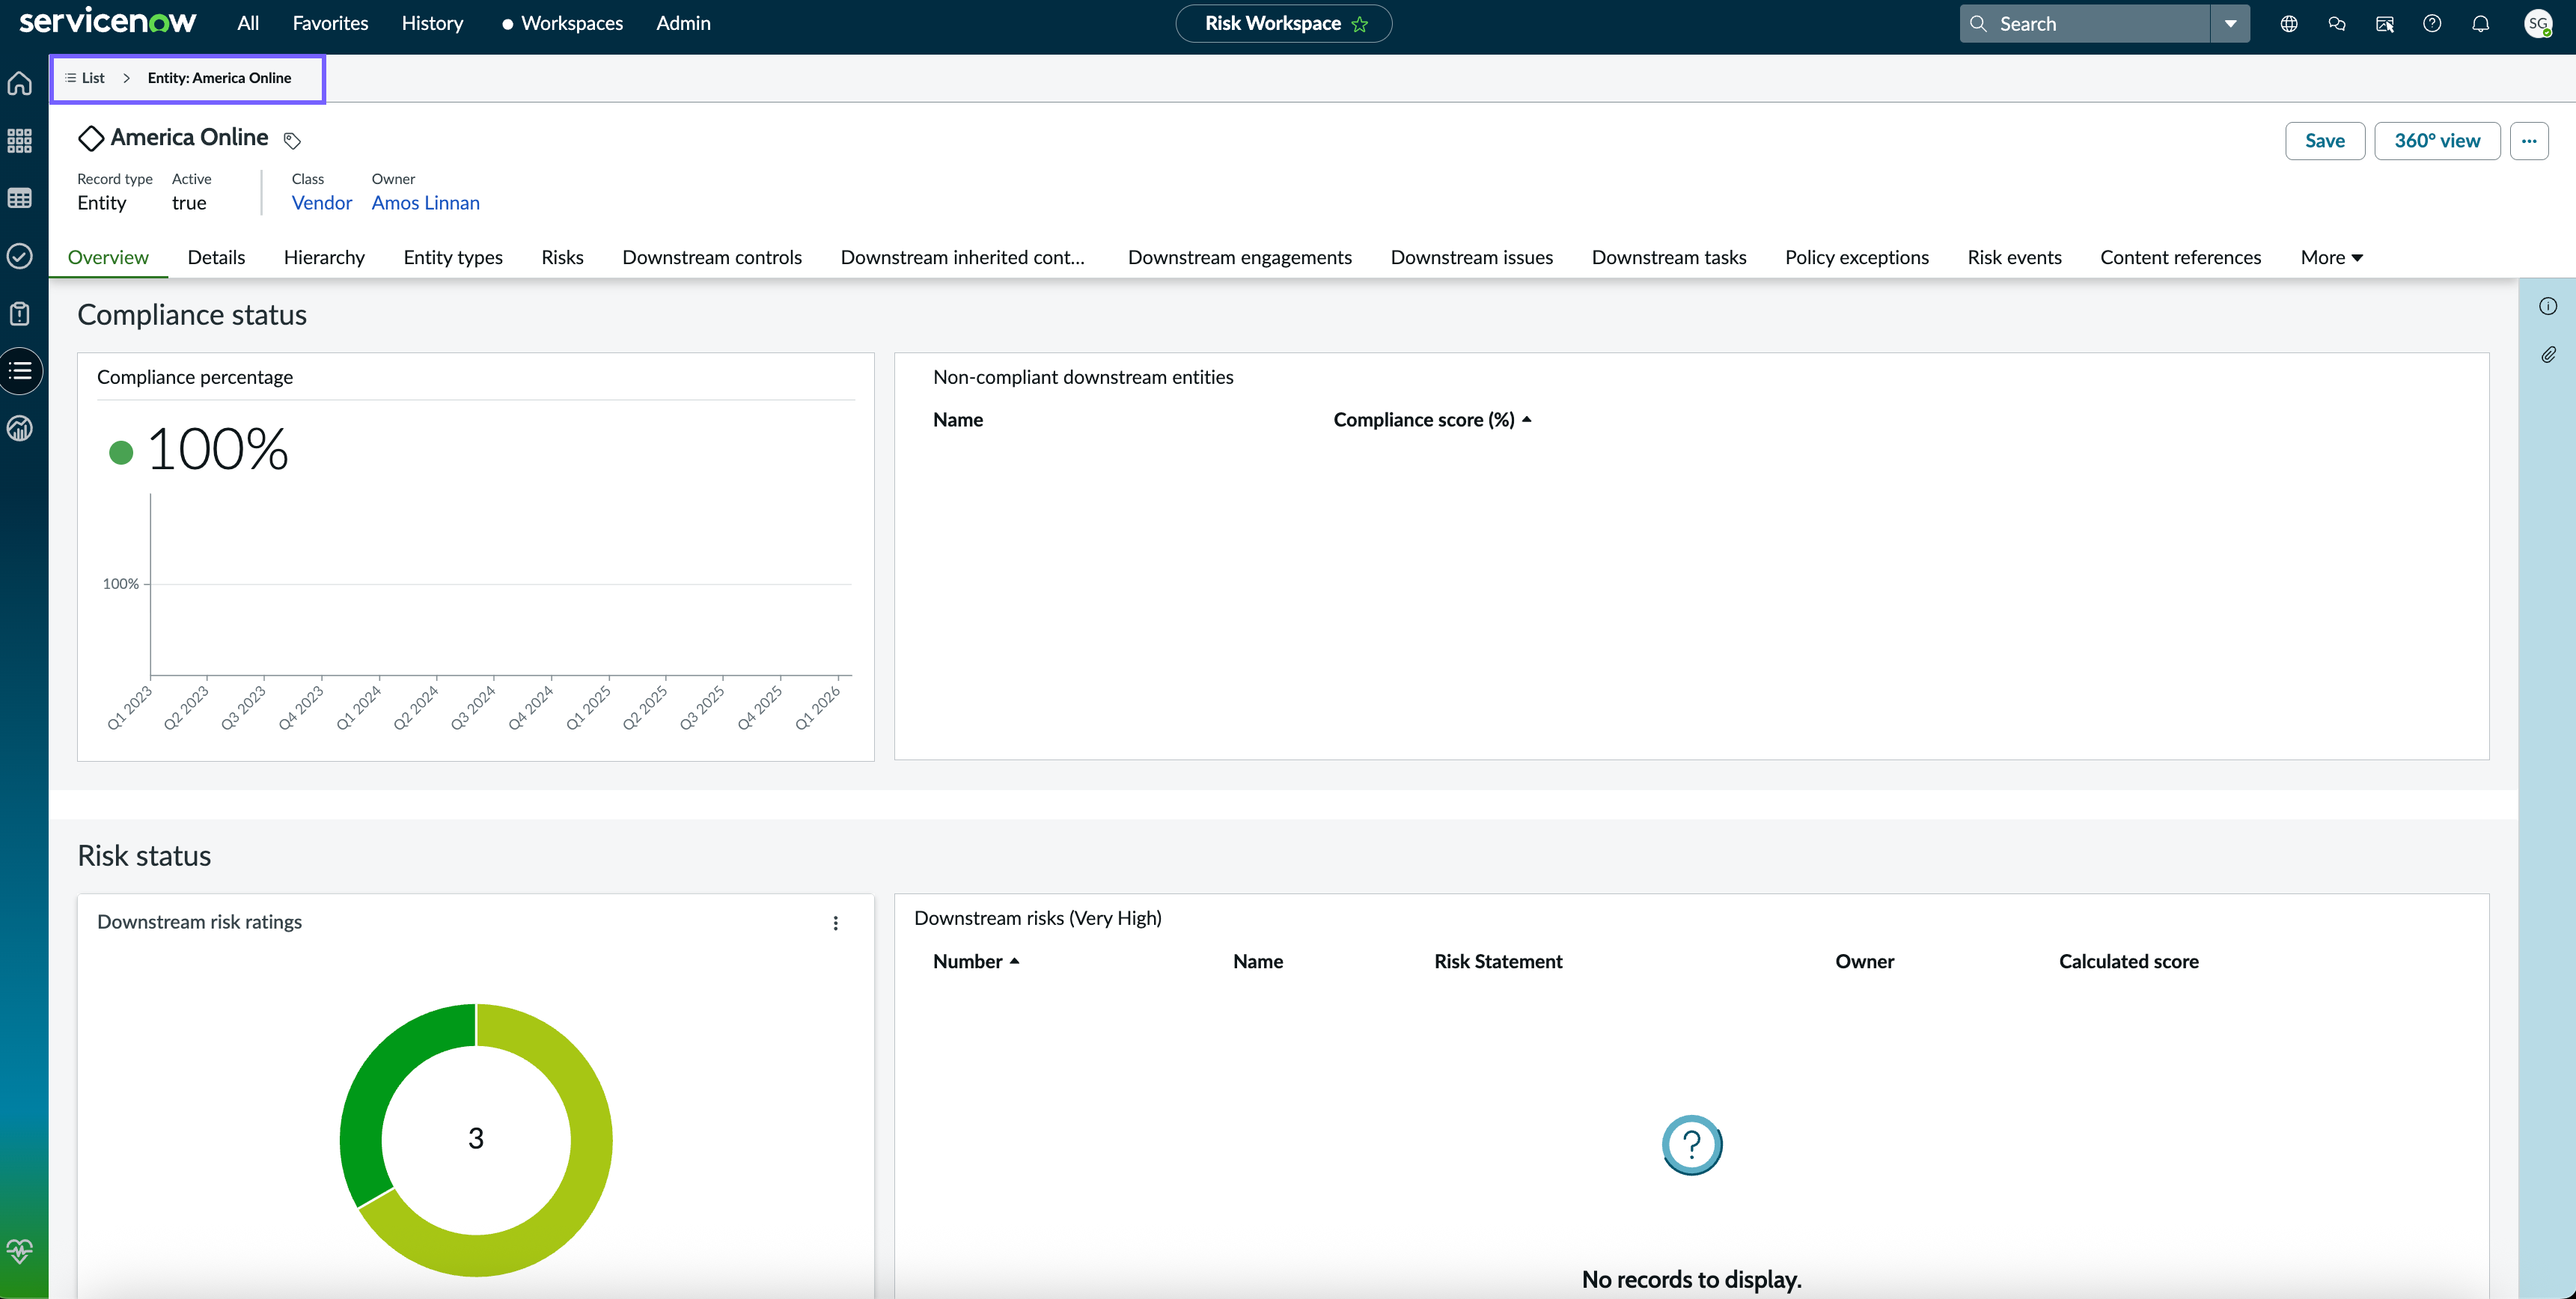Sort by Owner column in risks table

(1864, 961)
